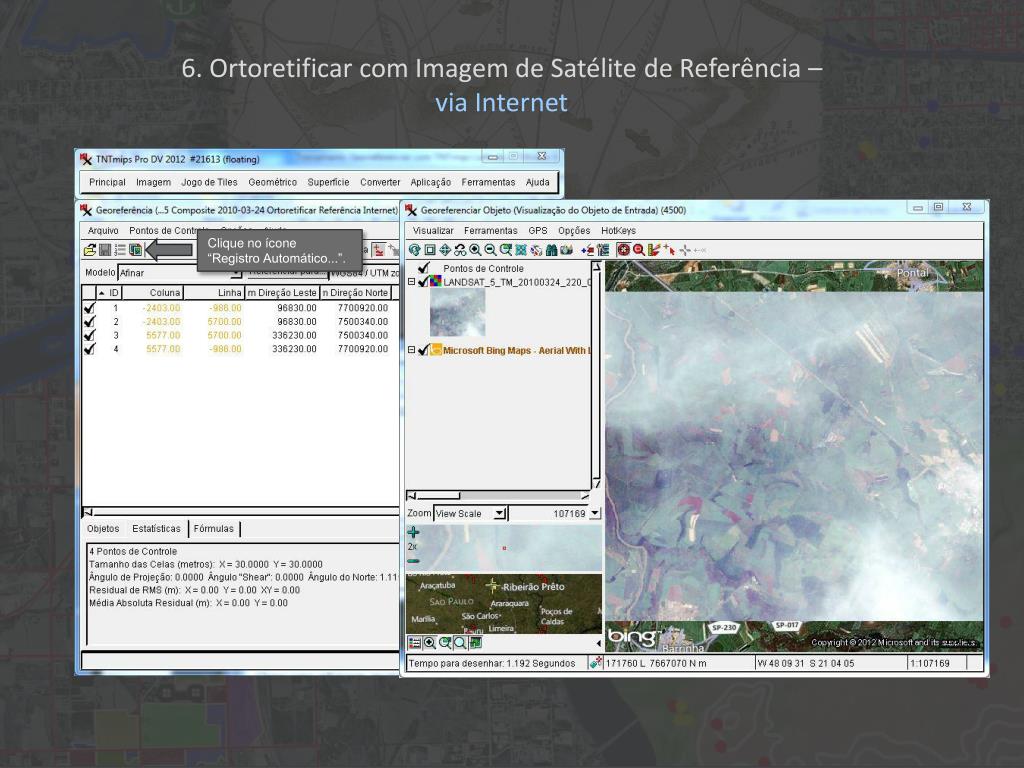Click the Direção Leste column header
1024x768 pixels.
[x=282, y=293]
